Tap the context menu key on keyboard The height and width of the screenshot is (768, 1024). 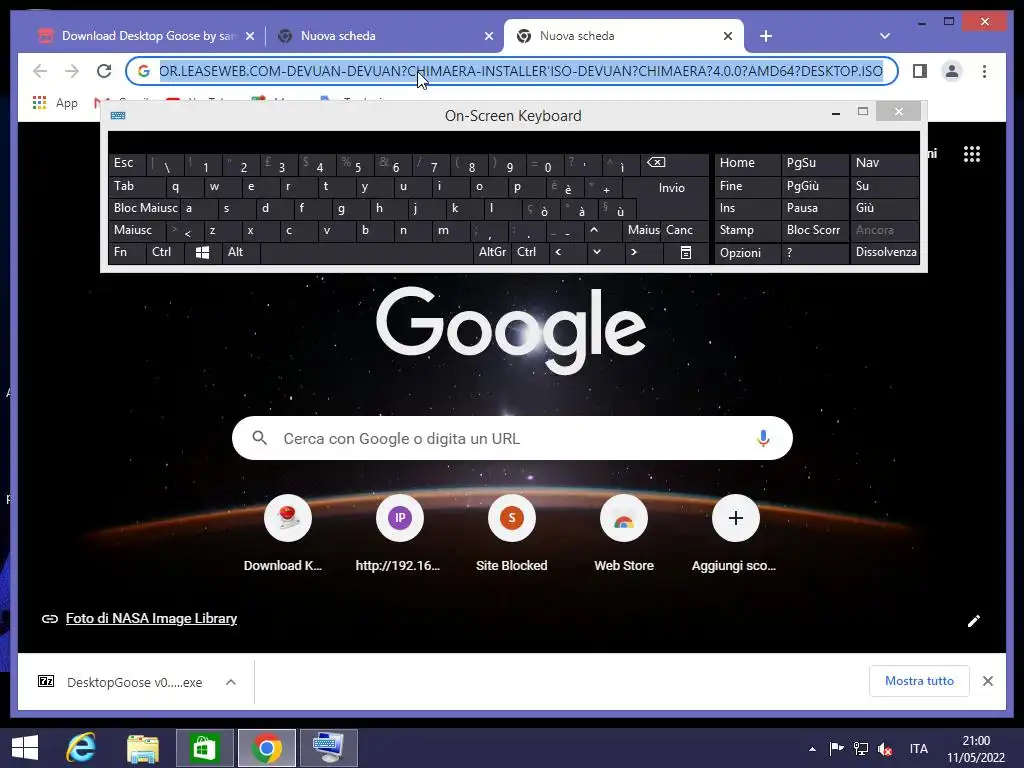tap(686, 252)
